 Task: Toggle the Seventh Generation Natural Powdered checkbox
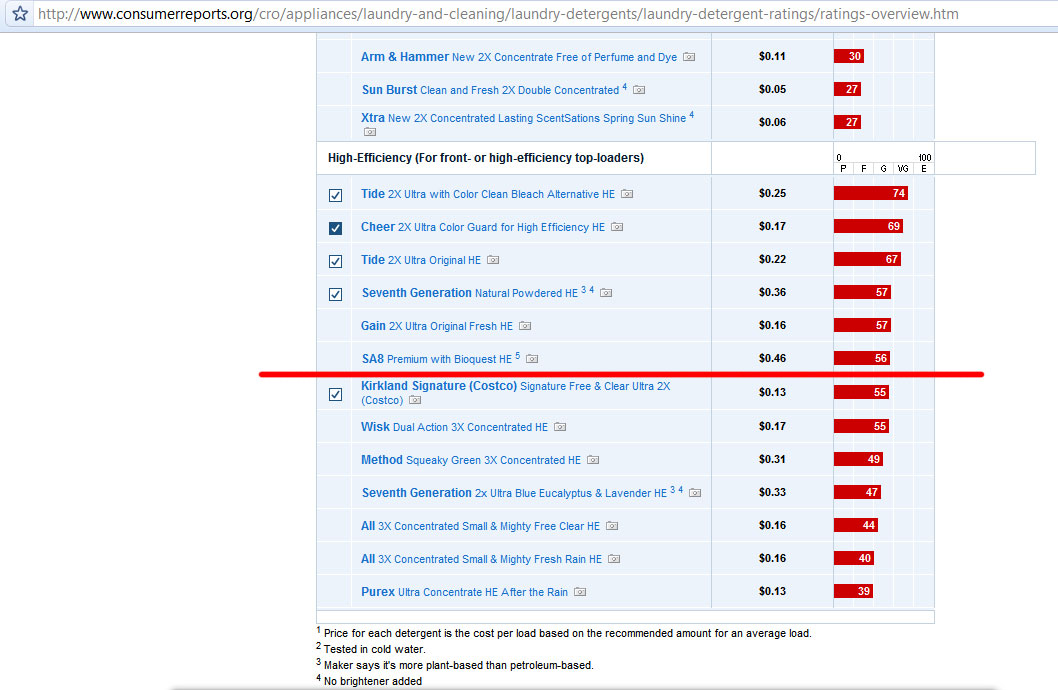point(335,295)
